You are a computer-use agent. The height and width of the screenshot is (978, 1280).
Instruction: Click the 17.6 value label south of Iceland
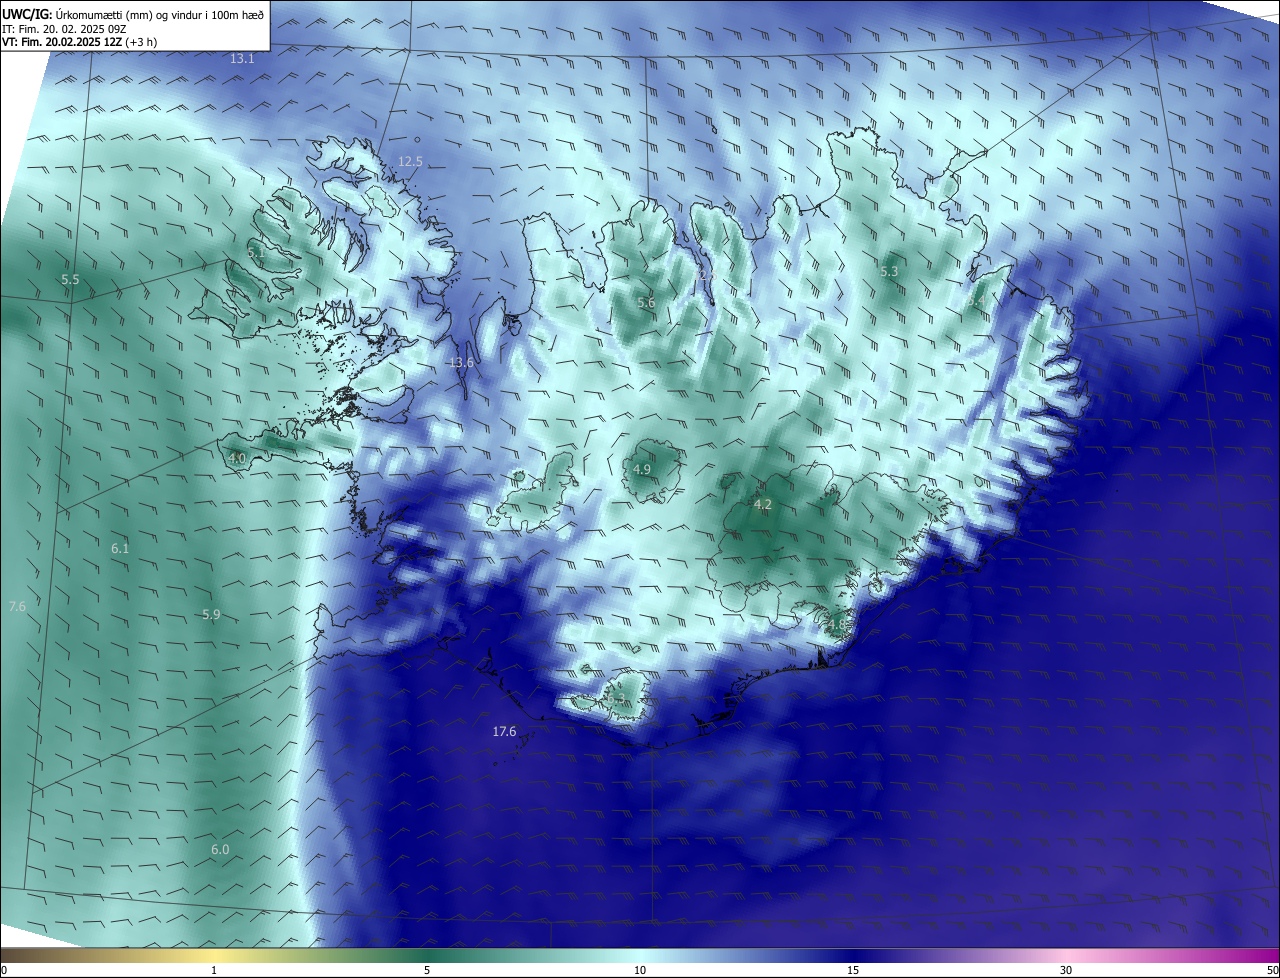pos(504,731)
